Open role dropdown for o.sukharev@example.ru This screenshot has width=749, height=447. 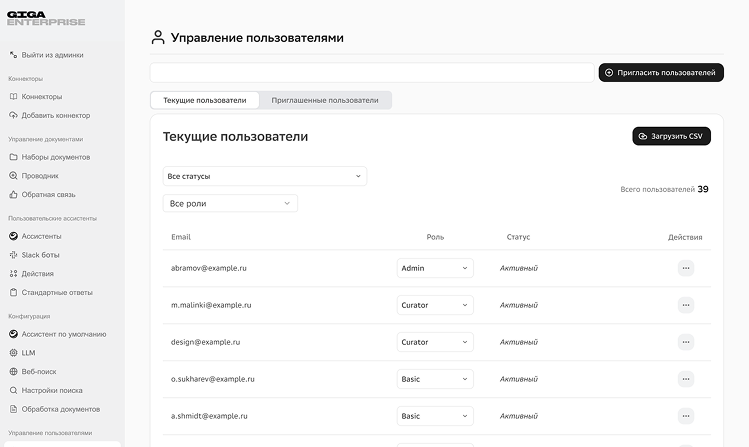435,379
